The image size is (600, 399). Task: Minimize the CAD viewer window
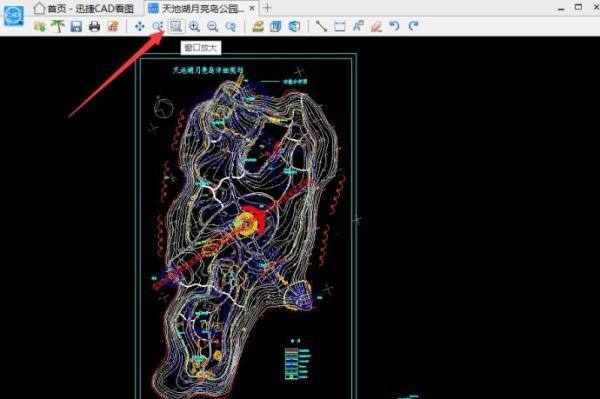(561, 8)
